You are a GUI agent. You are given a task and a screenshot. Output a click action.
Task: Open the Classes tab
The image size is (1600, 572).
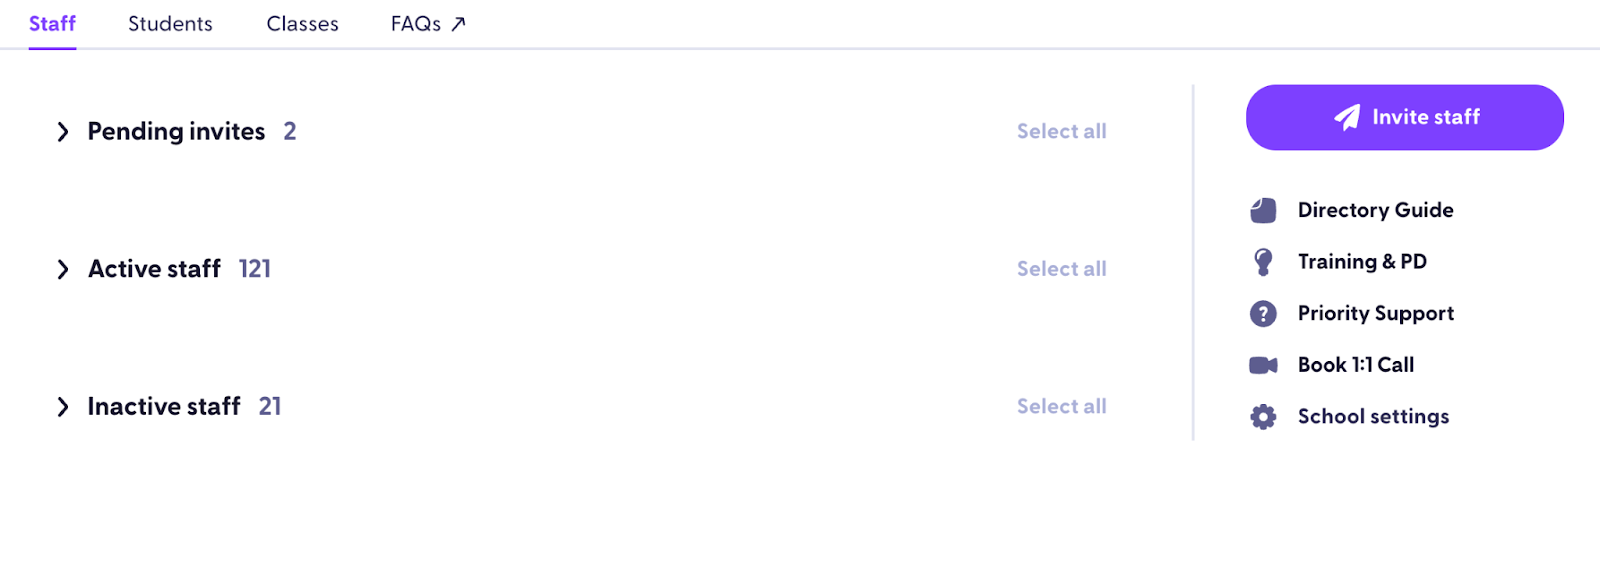tap(302, 24)
